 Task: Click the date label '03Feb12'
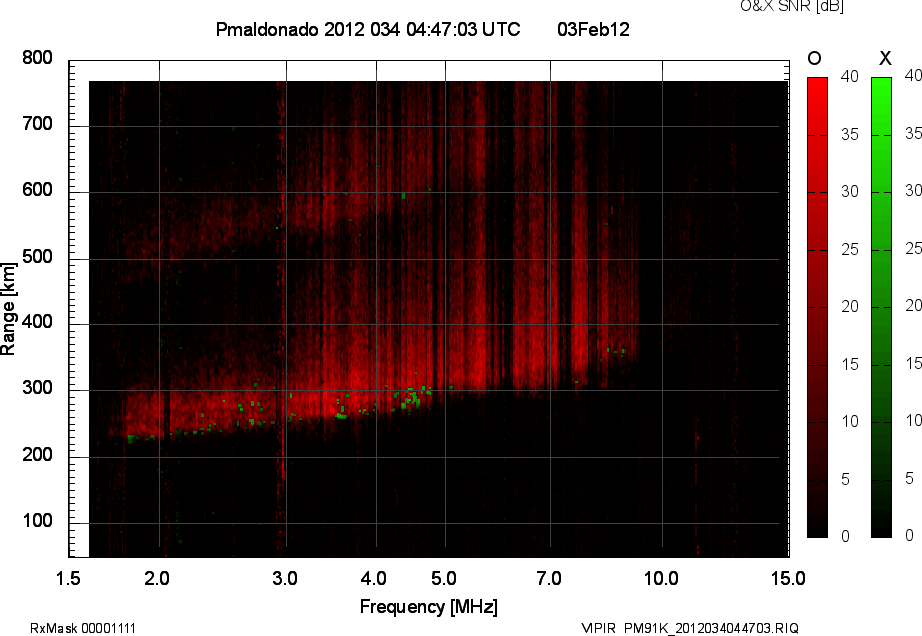point(593,29)
